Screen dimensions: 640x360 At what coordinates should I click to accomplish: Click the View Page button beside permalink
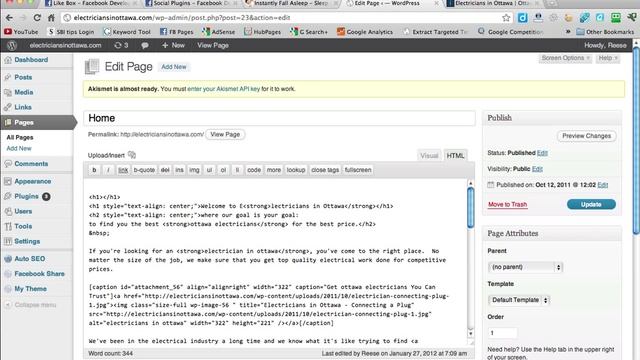pos(225,134)
